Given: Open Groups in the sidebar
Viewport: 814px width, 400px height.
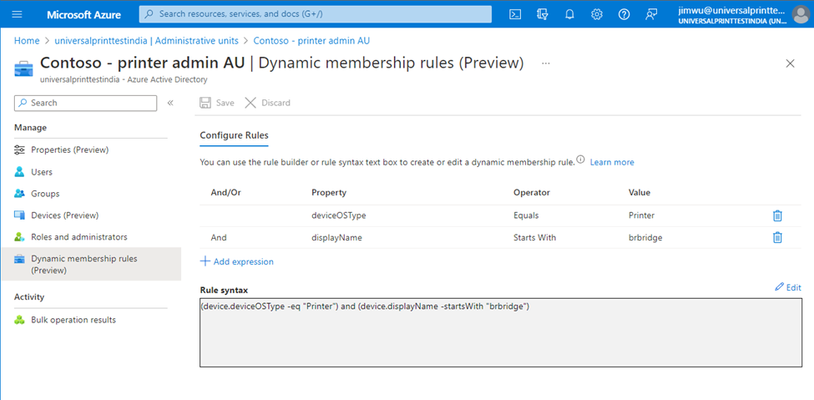Looking at the screenshot, I should tap(45, 194).
